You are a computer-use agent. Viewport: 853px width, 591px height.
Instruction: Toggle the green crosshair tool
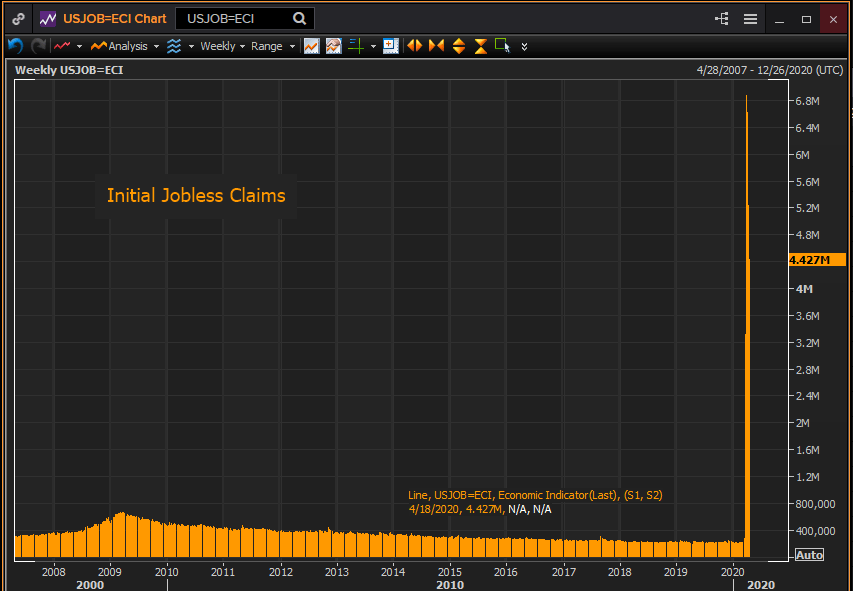pyautogui.click(x=356, y=46)
